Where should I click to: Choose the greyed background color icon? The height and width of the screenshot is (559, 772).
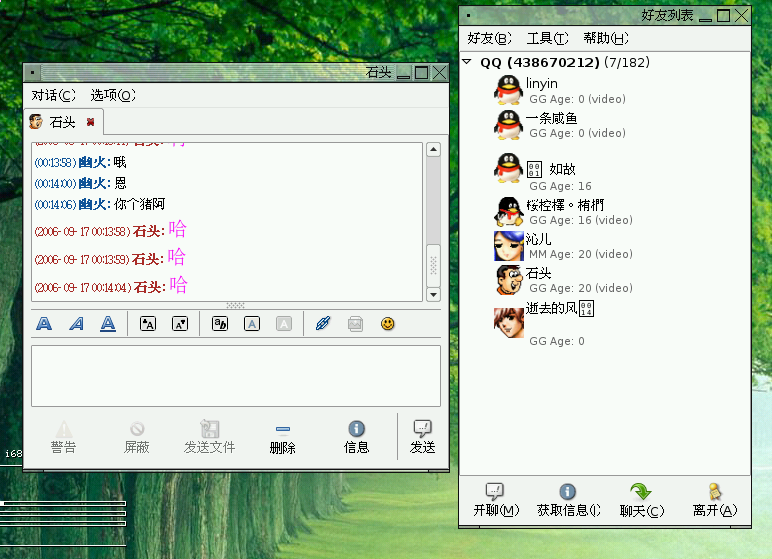pos(284,324)
